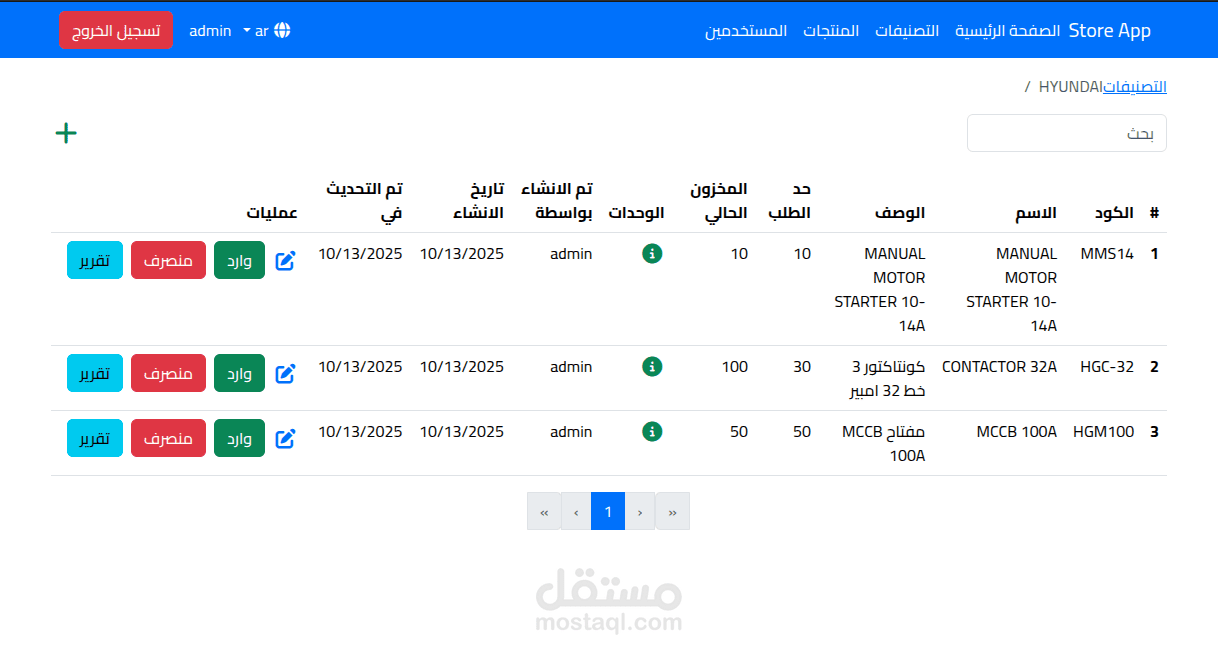Click the تسجيل الخروج logout button
Viewport: 1218px width, 648px height.
[x=116, y=30]
